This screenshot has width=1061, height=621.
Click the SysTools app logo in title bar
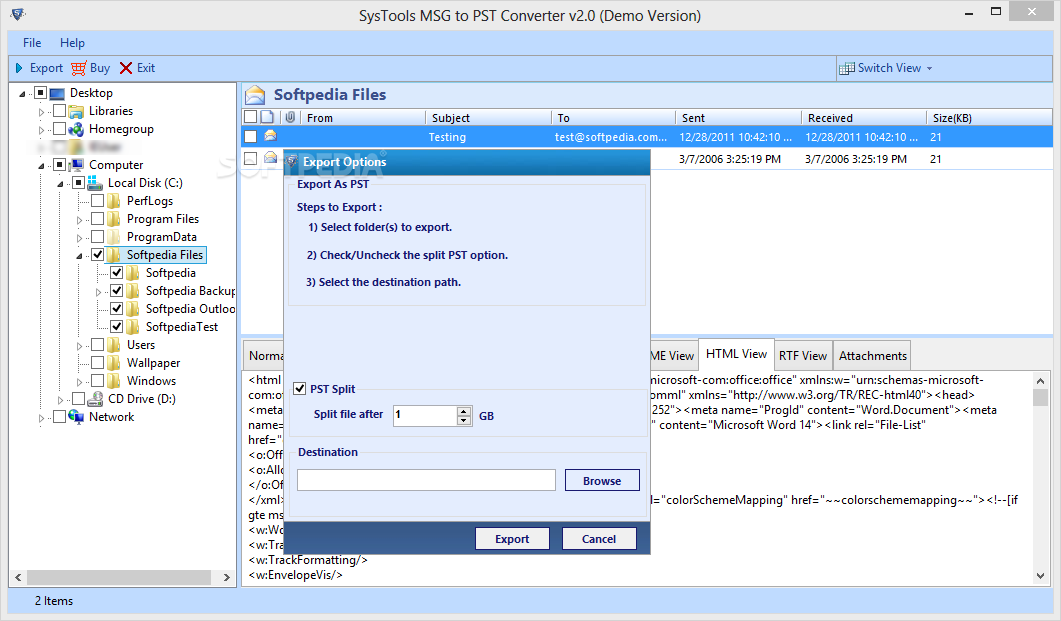tap(18, 14)
